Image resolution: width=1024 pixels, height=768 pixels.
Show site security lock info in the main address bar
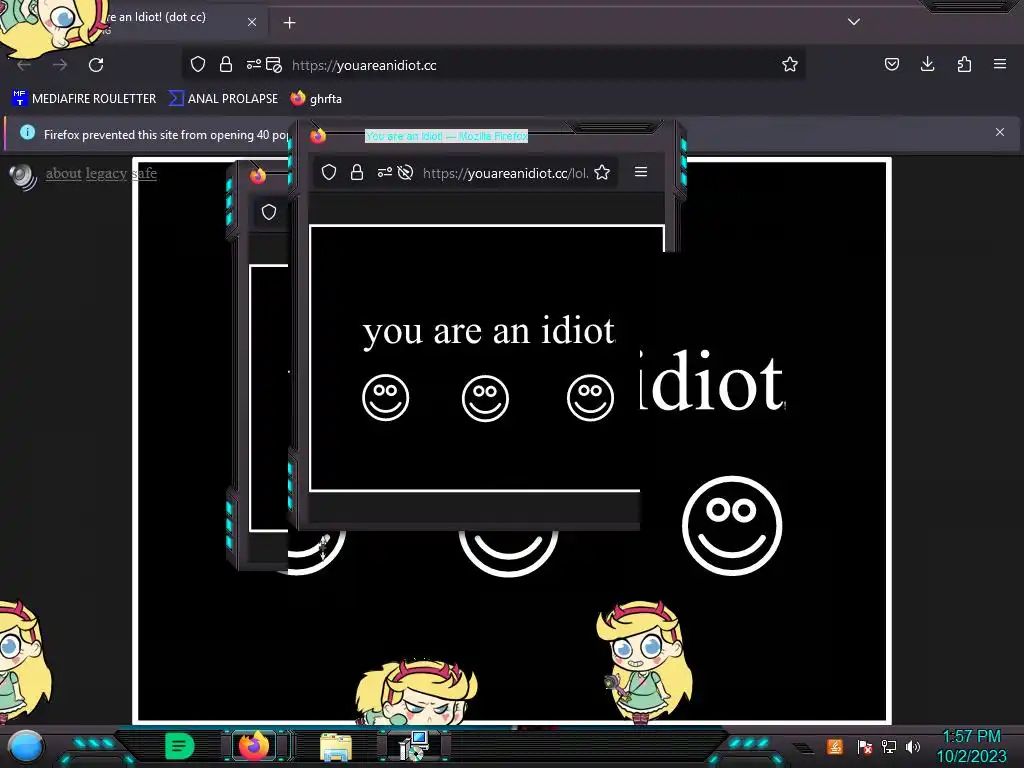click(x=226, y=64)
